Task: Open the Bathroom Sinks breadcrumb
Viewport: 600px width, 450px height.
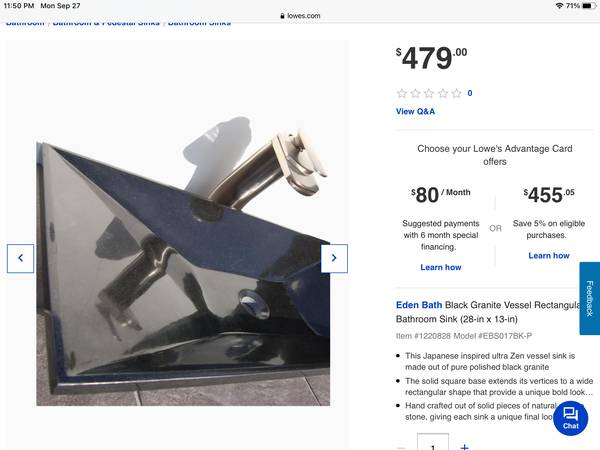Action: coord(199,23)
